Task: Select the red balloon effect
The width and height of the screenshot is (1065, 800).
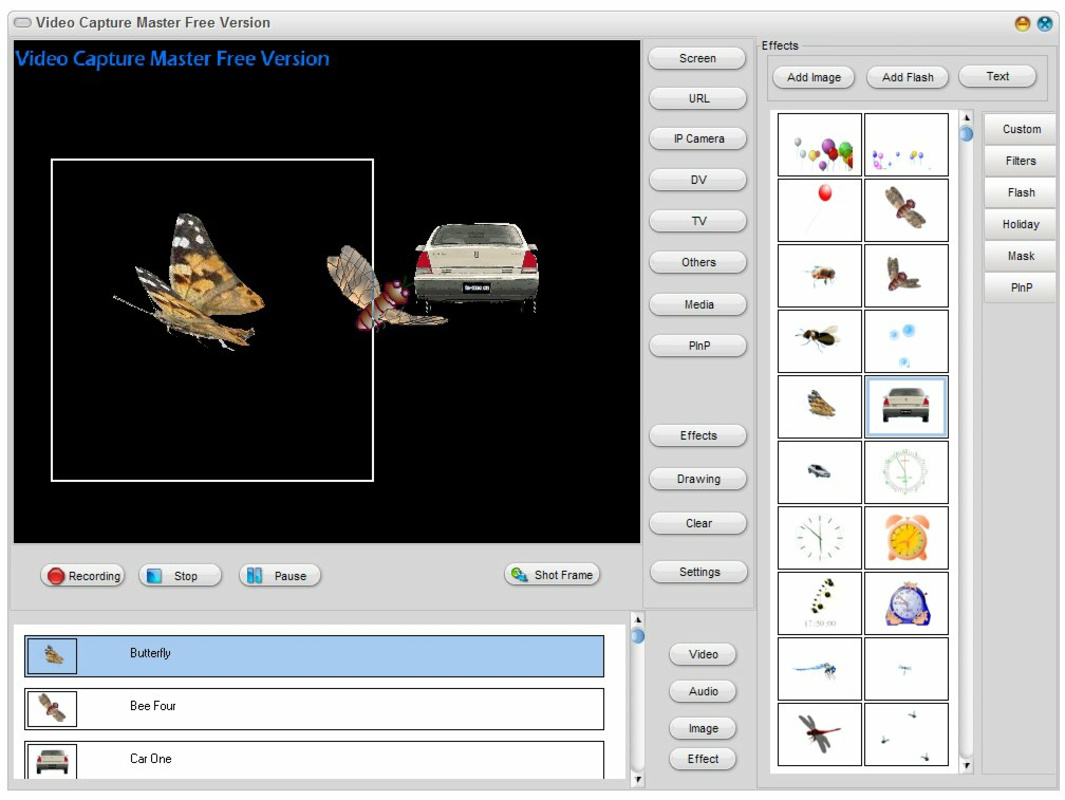Action: pos(817,209)
